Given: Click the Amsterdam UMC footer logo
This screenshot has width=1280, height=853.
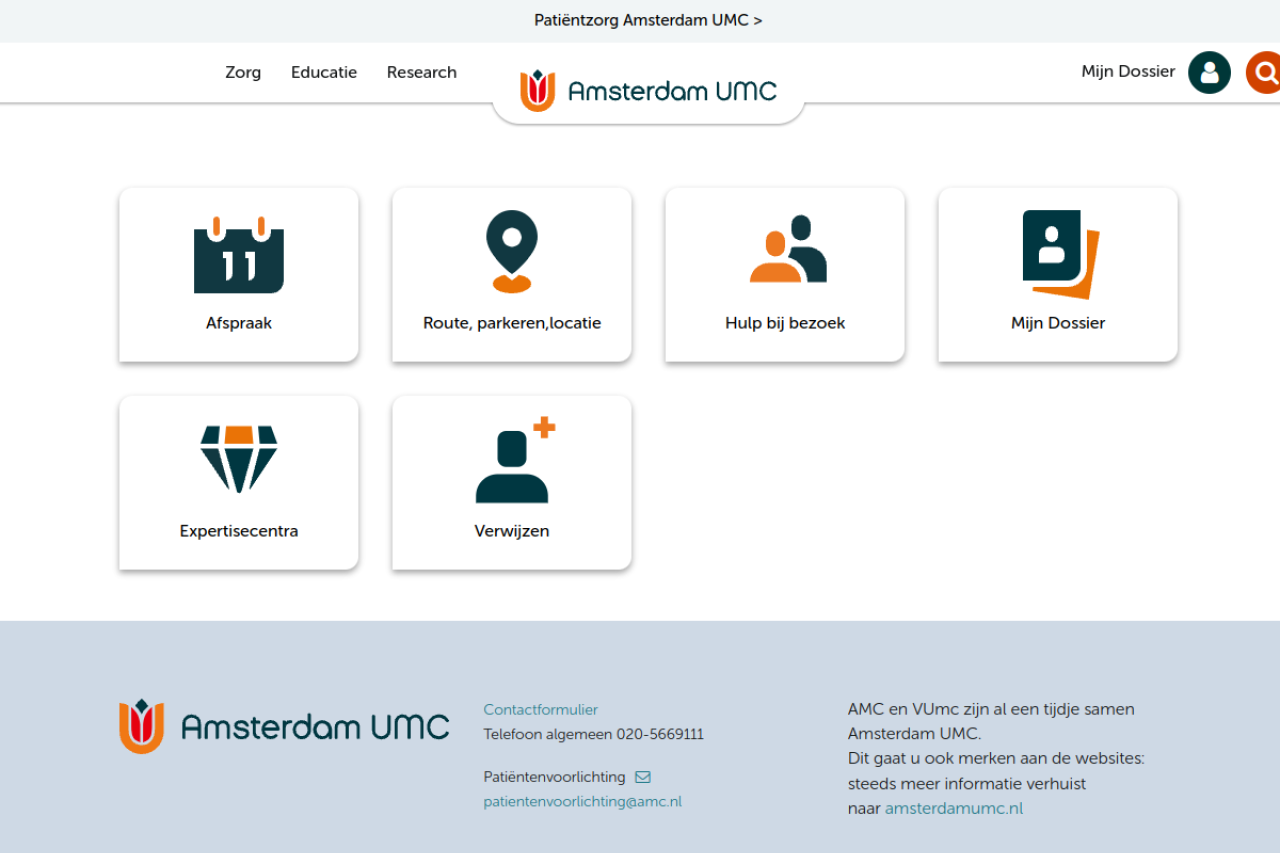Looking at the screenshot, I should pos(284,726).
